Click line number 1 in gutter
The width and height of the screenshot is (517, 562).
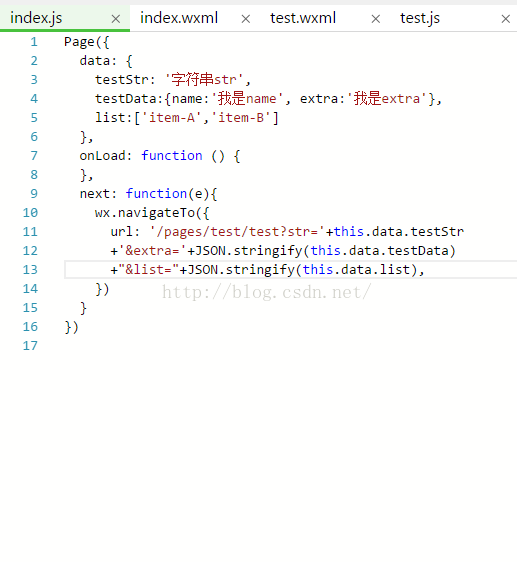pos(34,42)
